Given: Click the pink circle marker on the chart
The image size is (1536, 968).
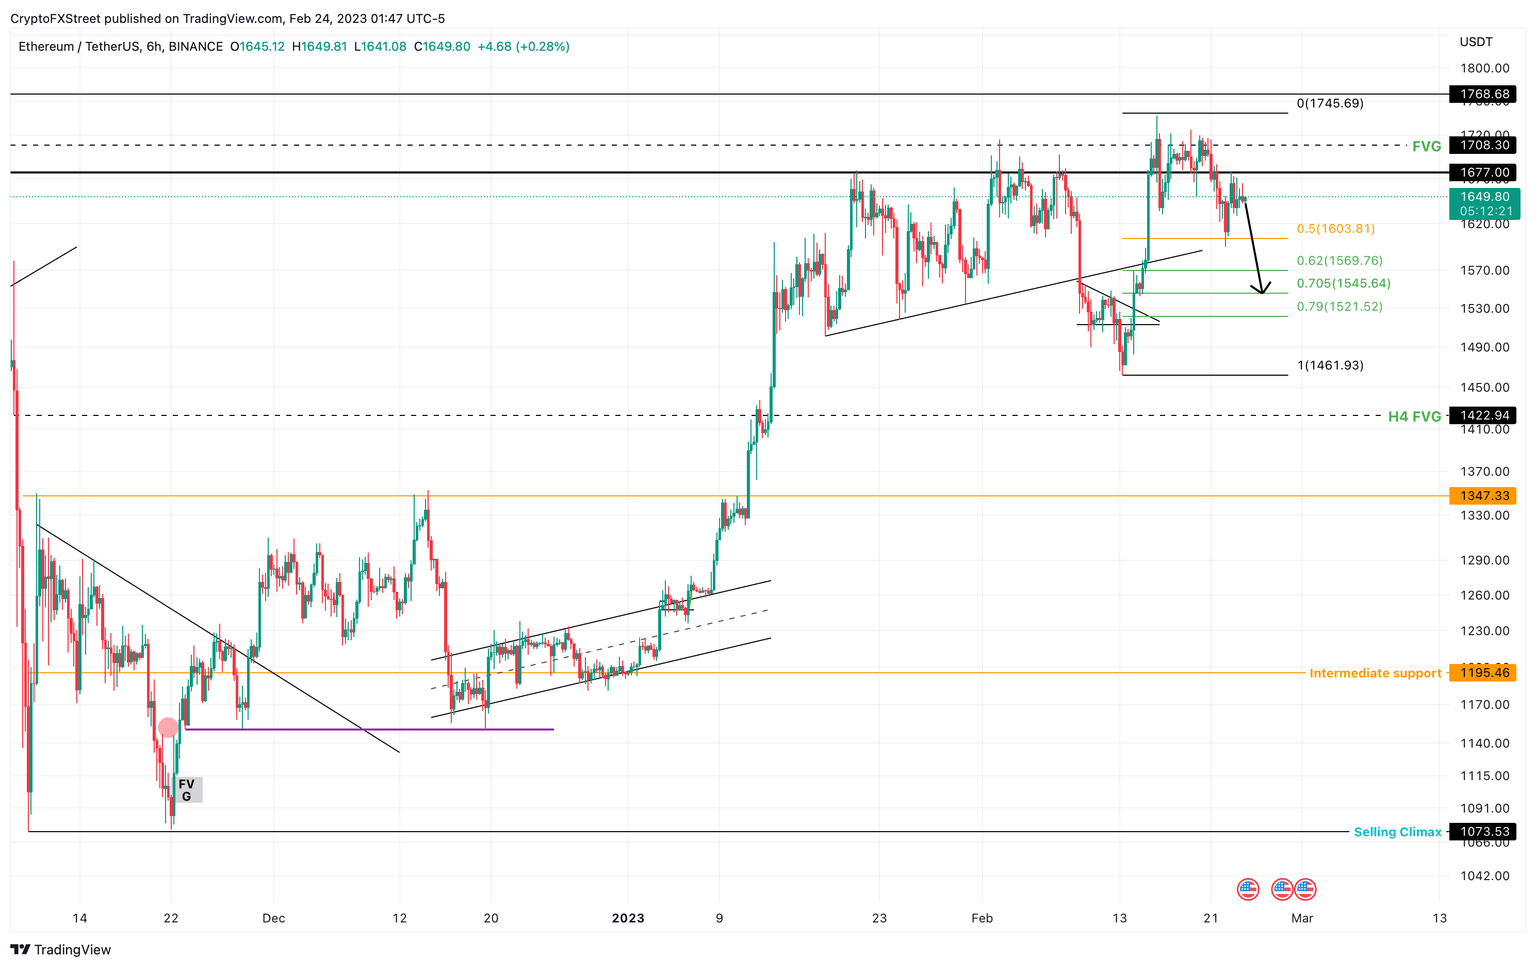Looking at the screenshot, I should click(x=168, y=728).
